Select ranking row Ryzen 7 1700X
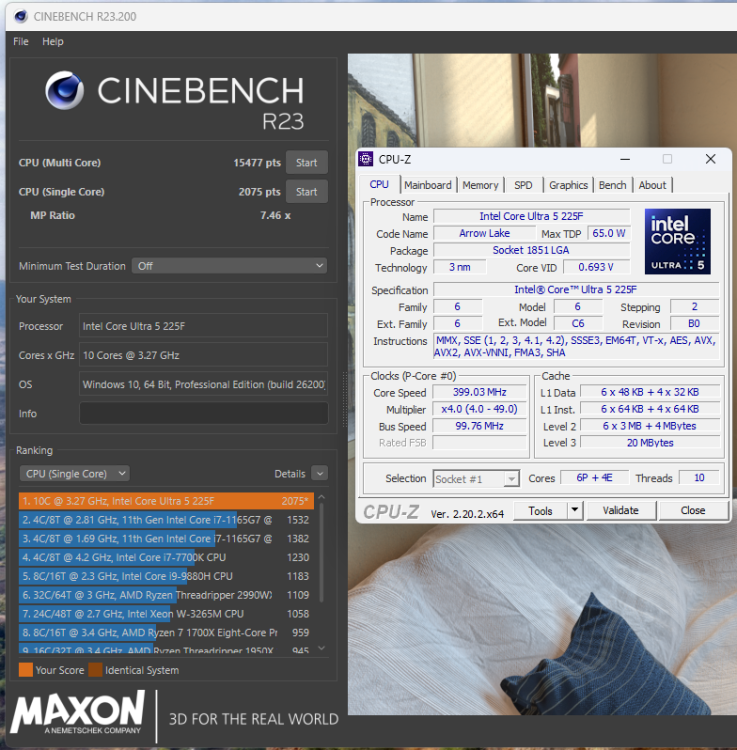Screen dimensions: 737x750 click(166, 632)
